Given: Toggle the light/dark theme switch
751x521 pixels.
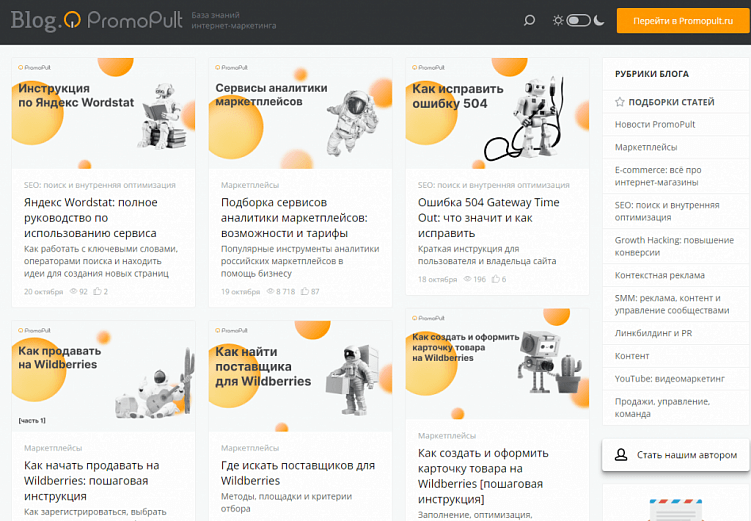Looking at the screenshot, I should click(578, 21).
